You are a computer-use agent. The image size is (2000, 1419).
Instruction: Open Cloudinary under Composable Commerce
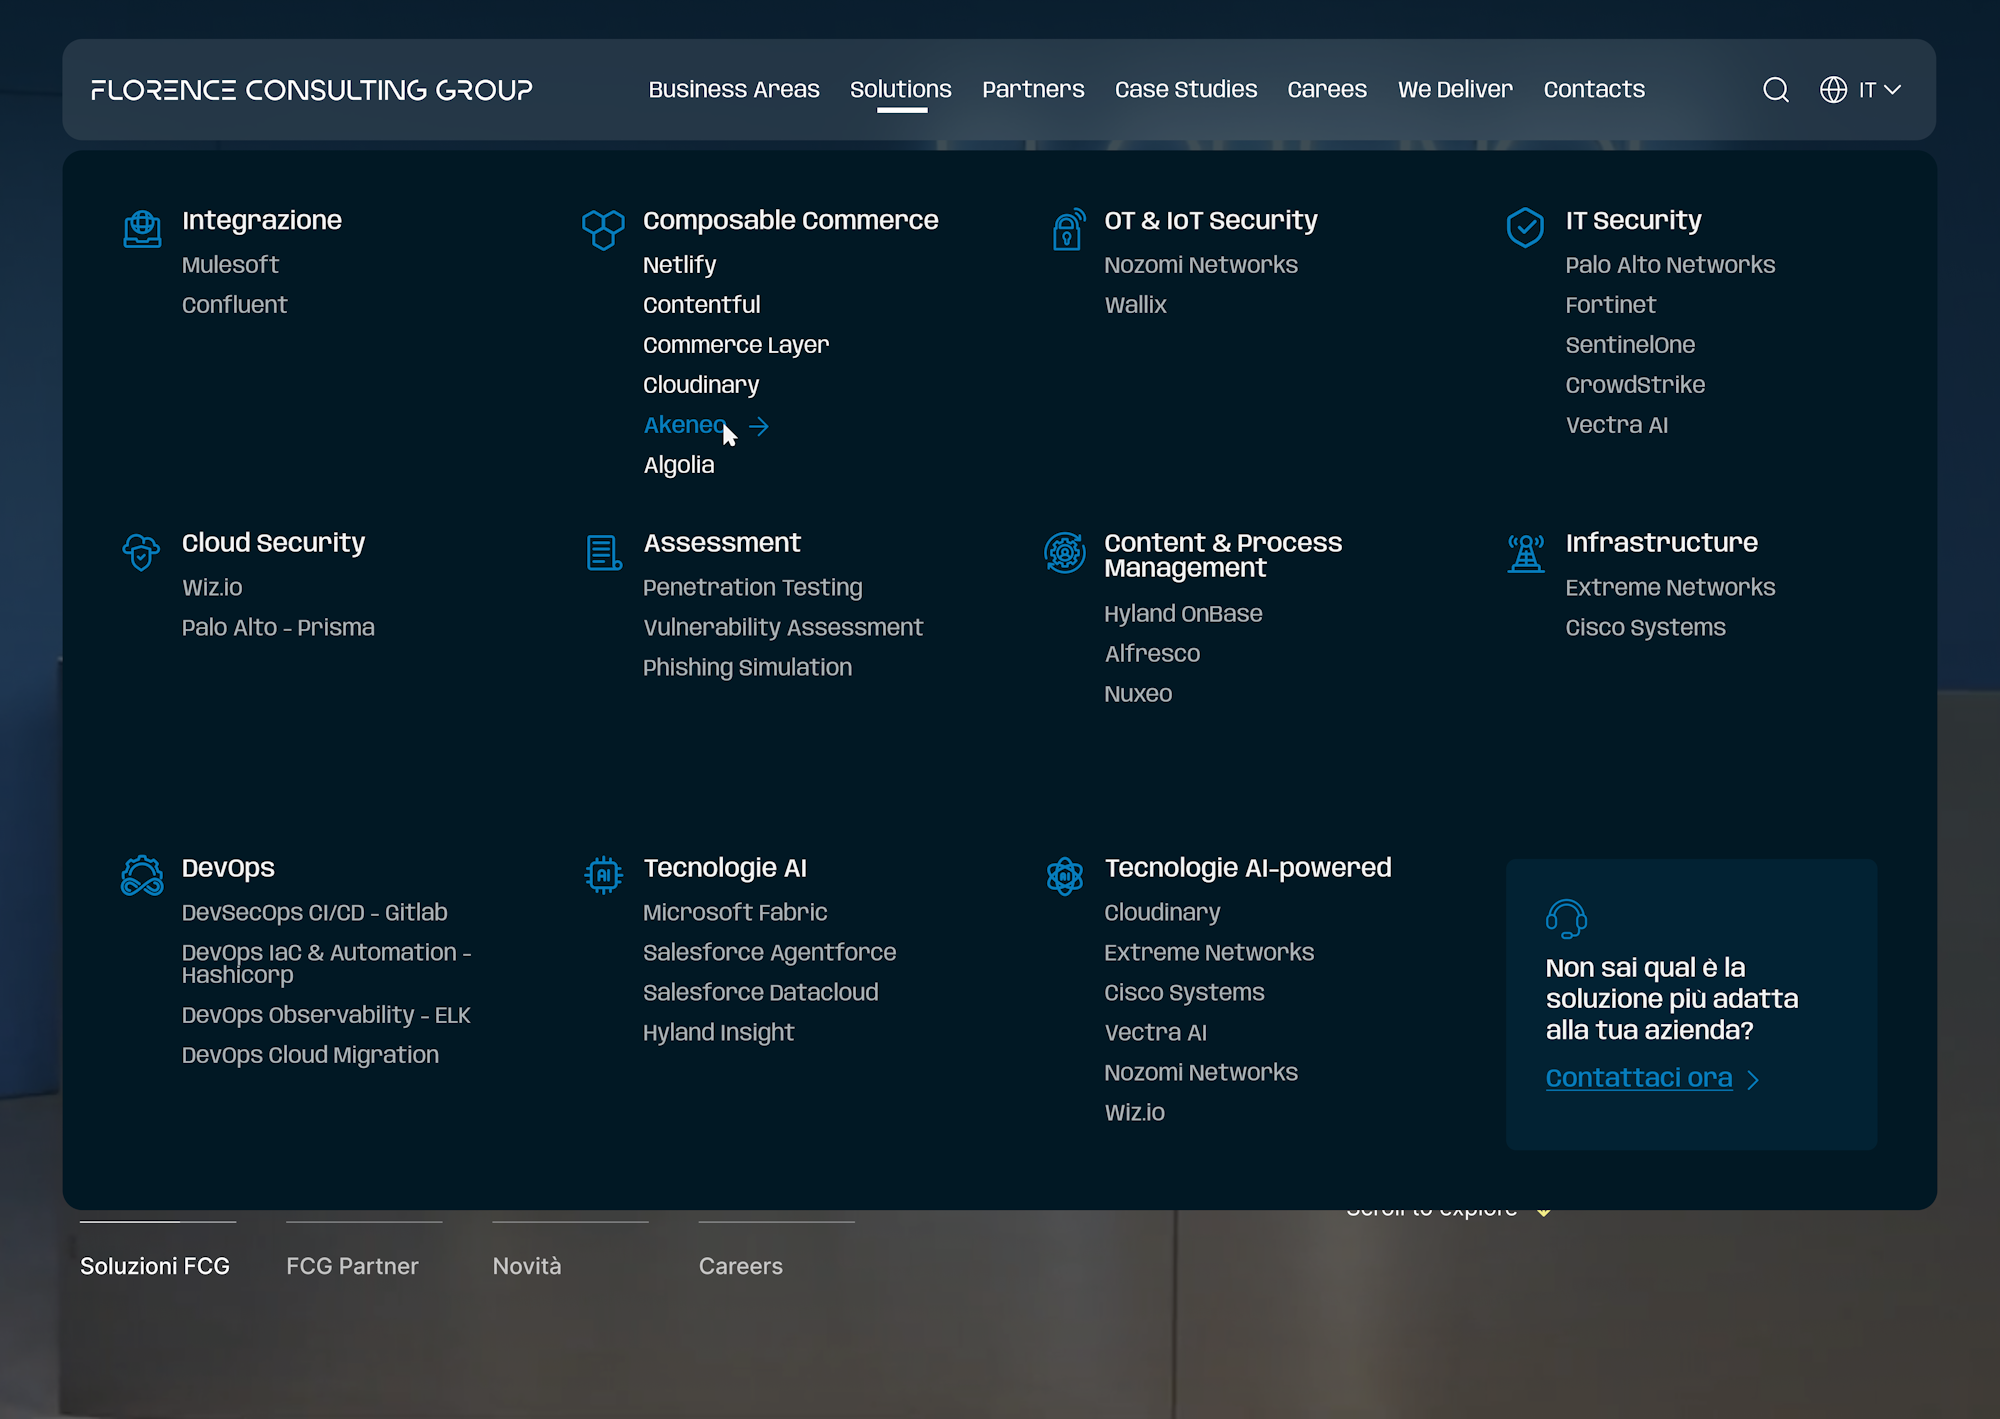[x=701, y=385]
